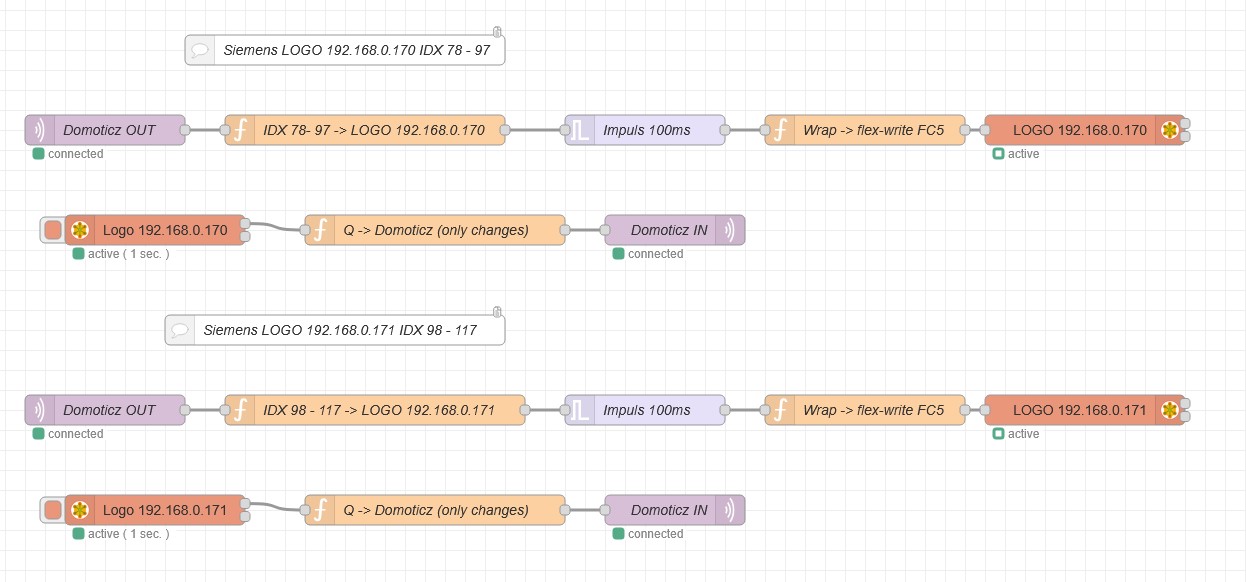Click the active status indicator under LOGO 192.168.0.170 write node
Screen dimensions: 1246x582
point(998,154)
